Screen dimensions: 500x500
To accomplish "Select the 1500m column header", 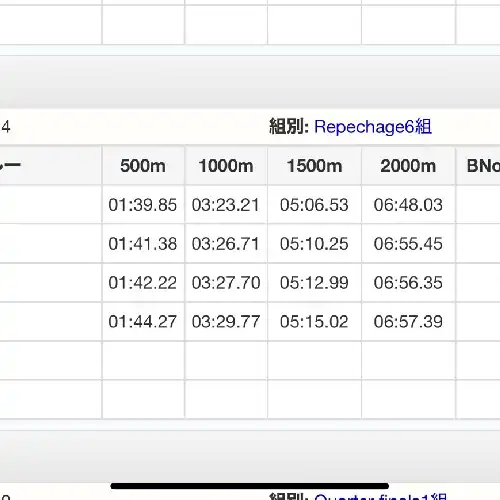I will [314, 166].
